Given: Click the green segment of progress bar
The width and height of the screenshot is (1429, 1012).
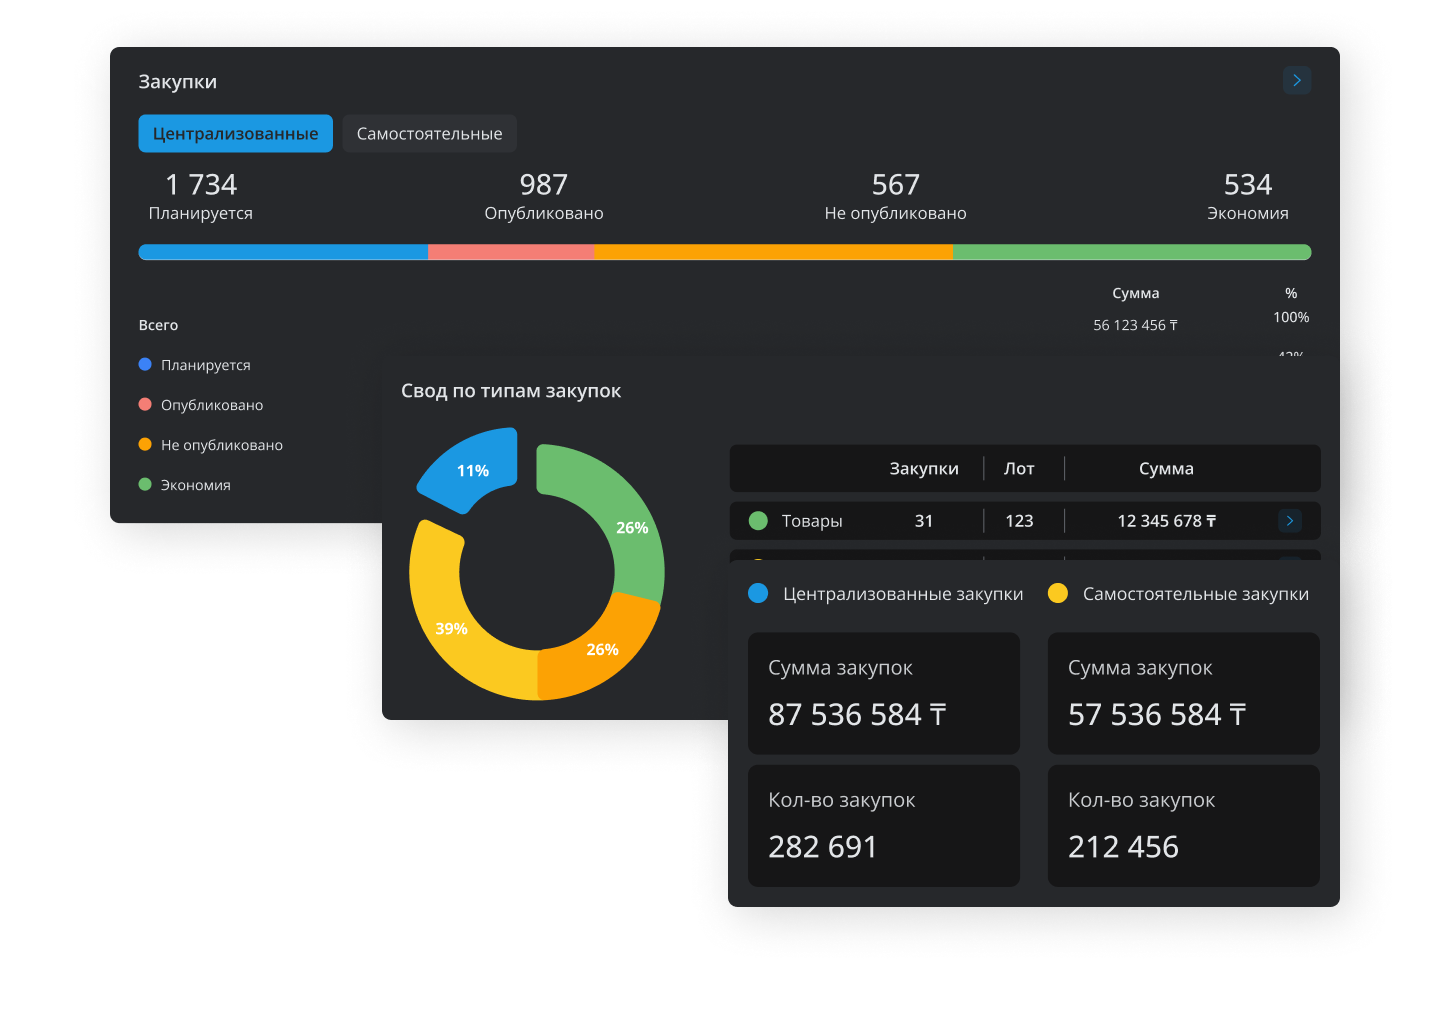Looking at the screenshot, I should 1131,252.
